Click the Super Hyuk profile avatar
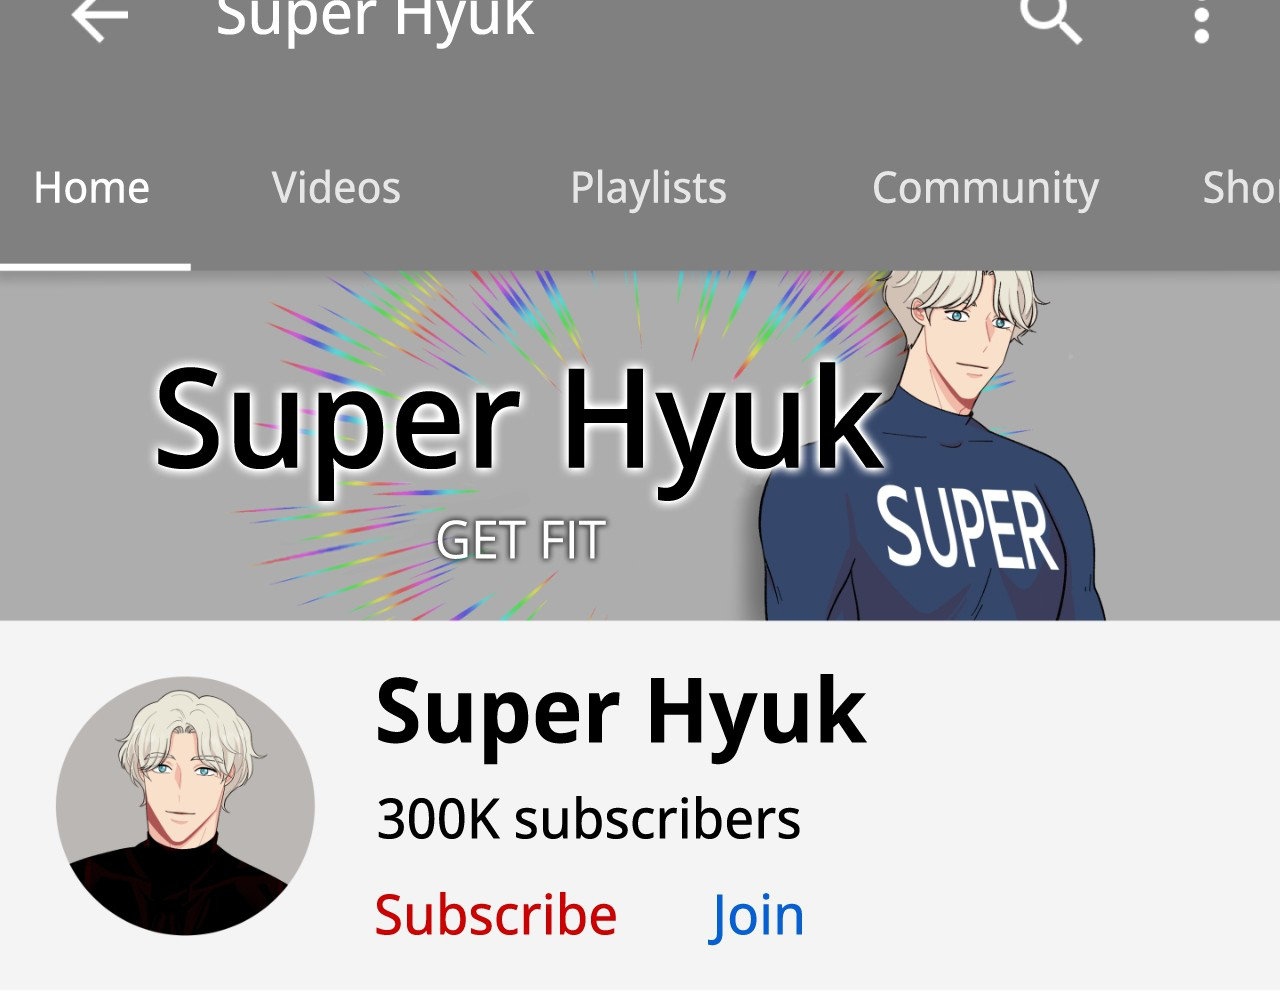Image resolution: width=1280 pixels, height=1000 pixels. tap(185, 806)
